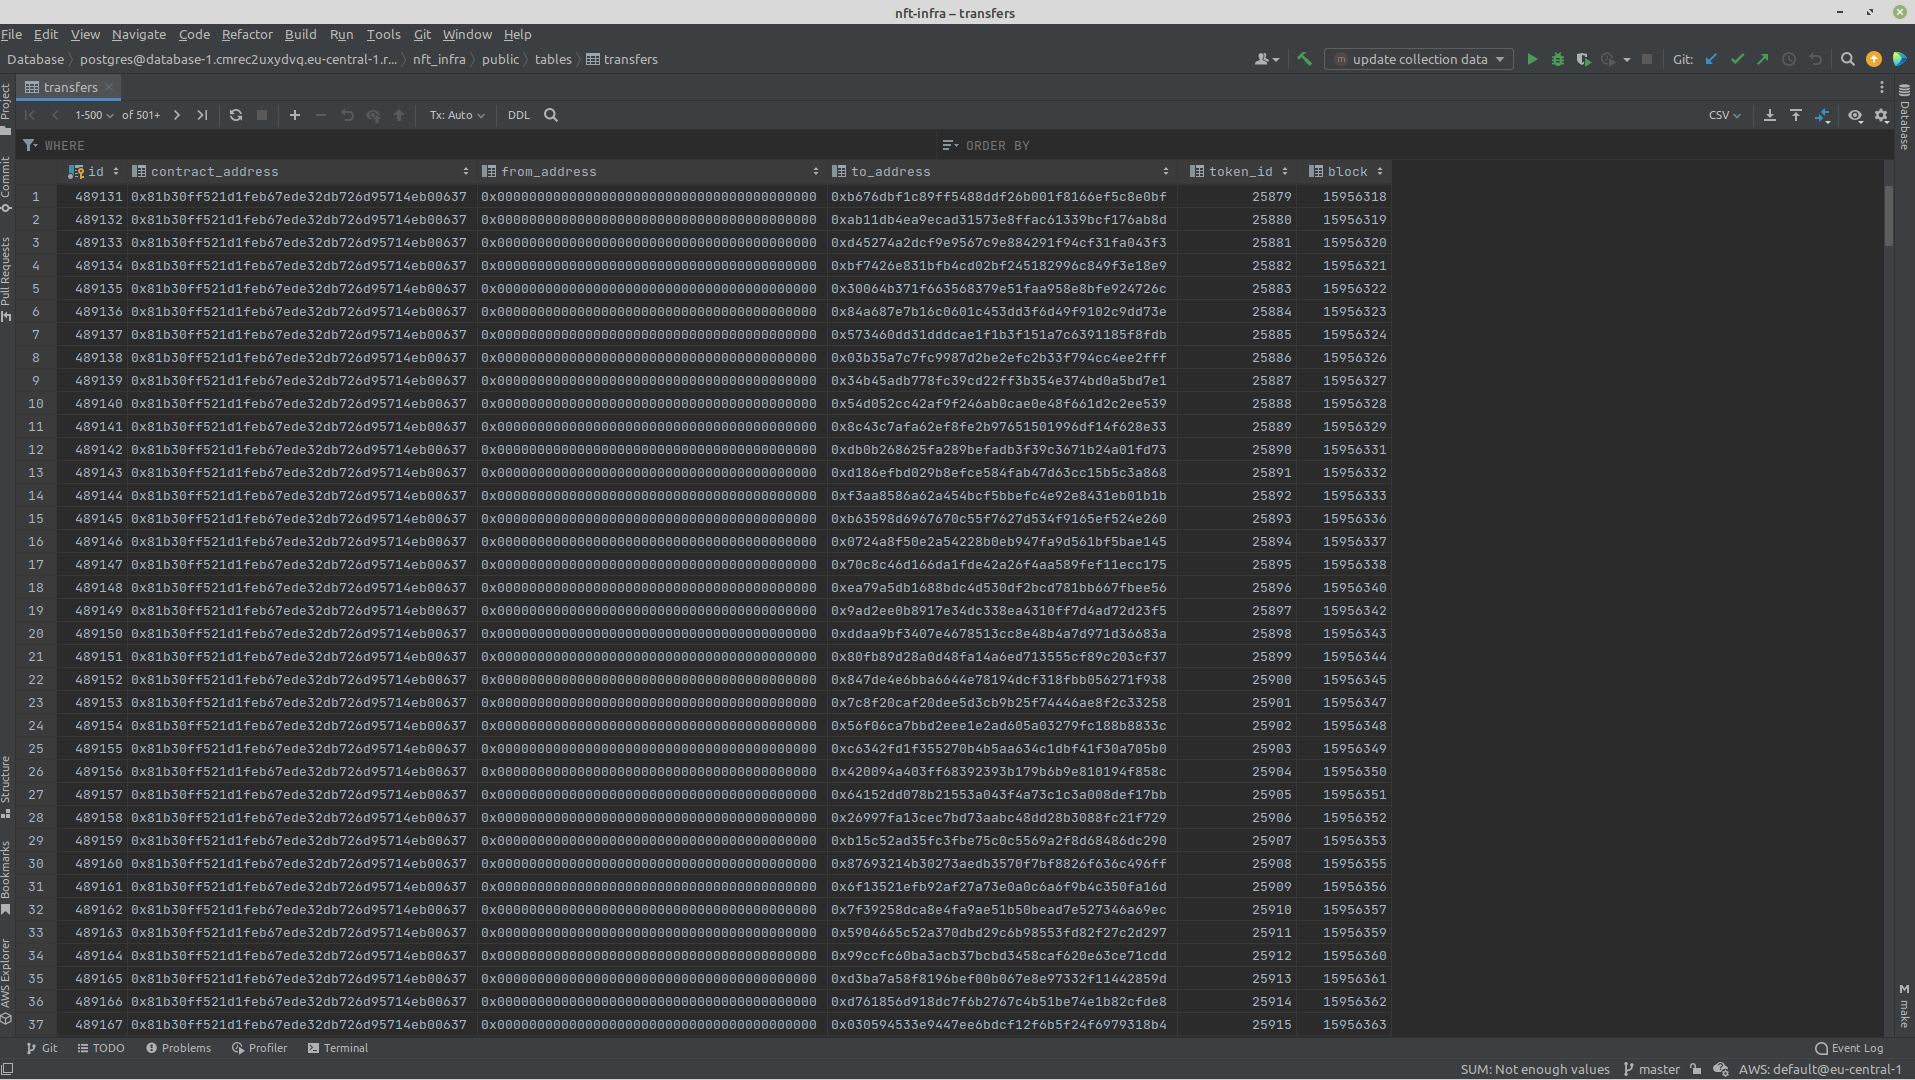This screenshot has width=1915, height=1080.
Task: Toggle the Project side panel
Action: [6, 109]
